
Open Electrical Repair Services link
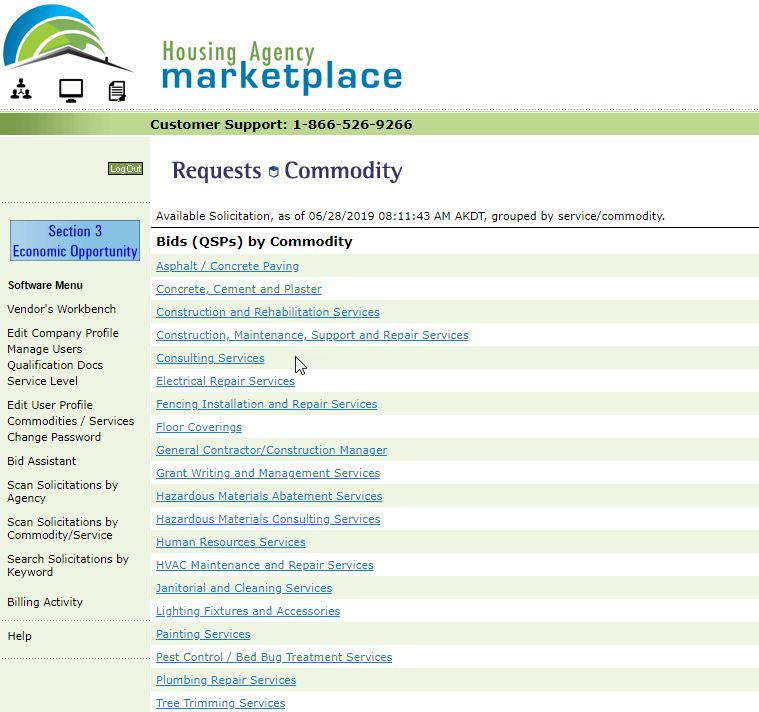tap(225, 381)
